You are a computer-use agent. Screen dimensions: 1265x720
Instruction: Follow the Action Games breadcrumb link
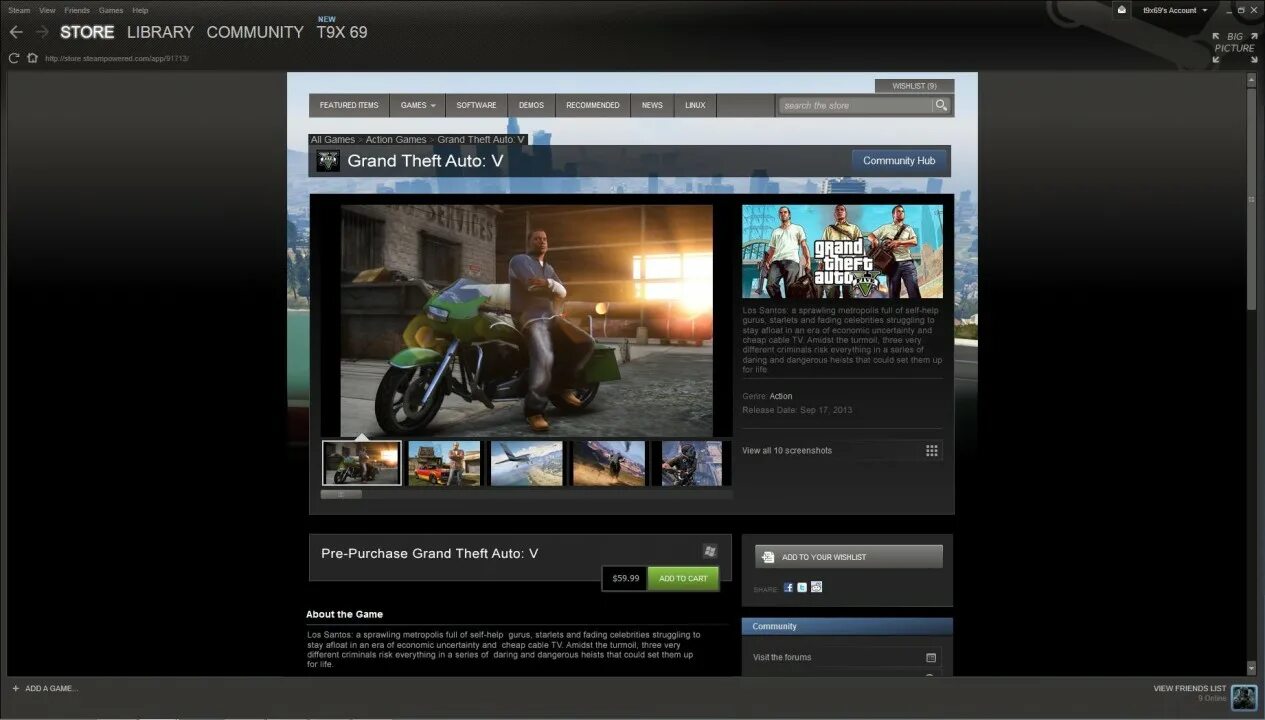click(x=396, y=140)
